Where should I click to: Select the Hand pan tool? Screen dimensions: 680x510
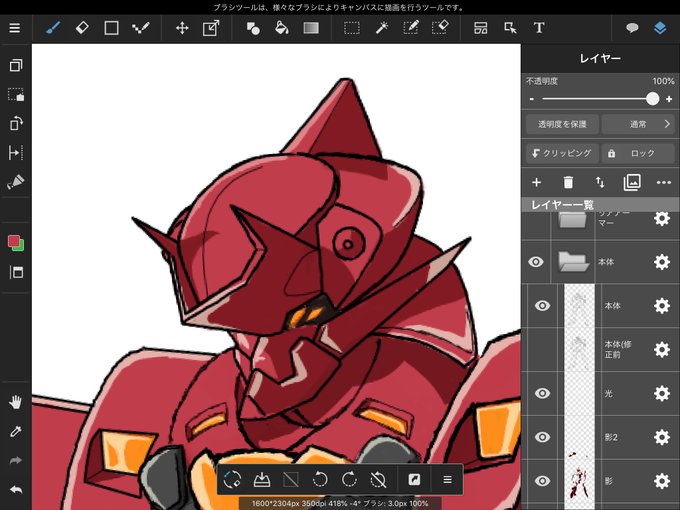click(x=16, y=402)
